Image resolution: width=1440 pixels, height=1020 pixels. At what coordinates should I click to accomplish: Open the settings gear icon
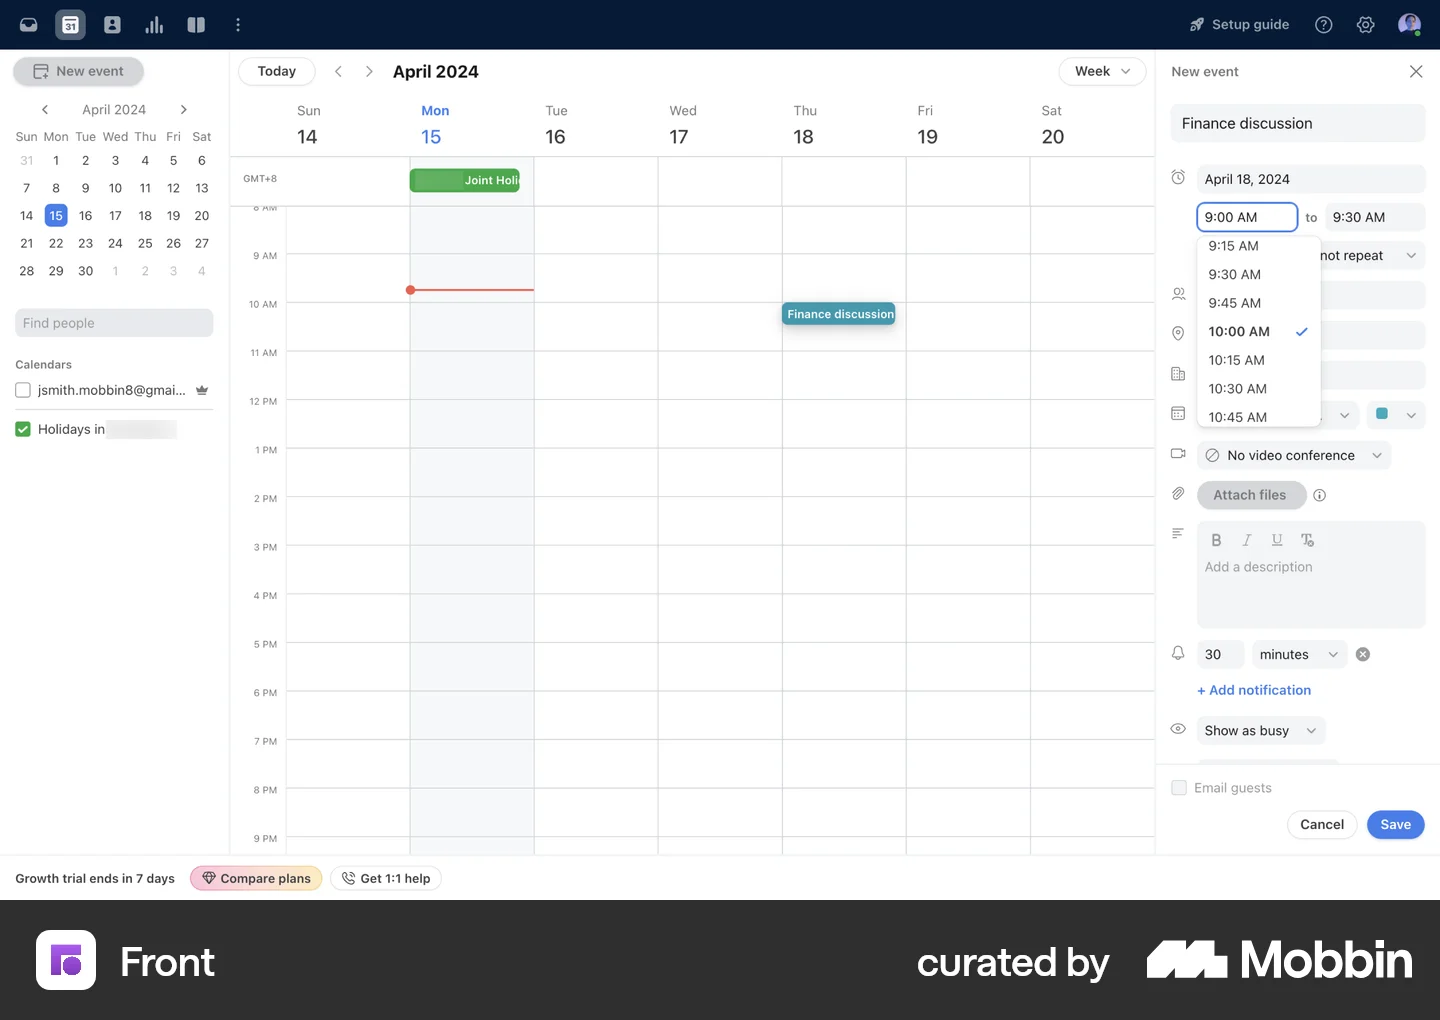click(1365, 25)
